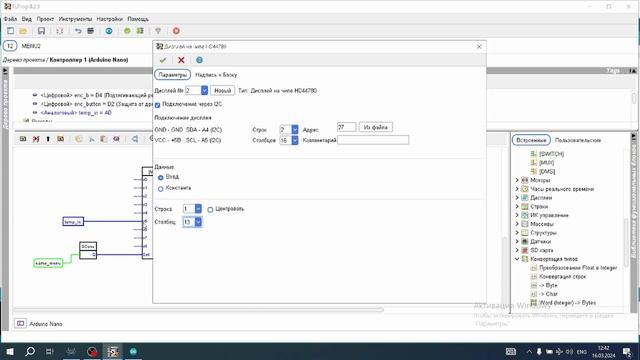Screen dimensions: 640x360
Task: Open Windows taskbar search
Action: [x=30, y=351]
